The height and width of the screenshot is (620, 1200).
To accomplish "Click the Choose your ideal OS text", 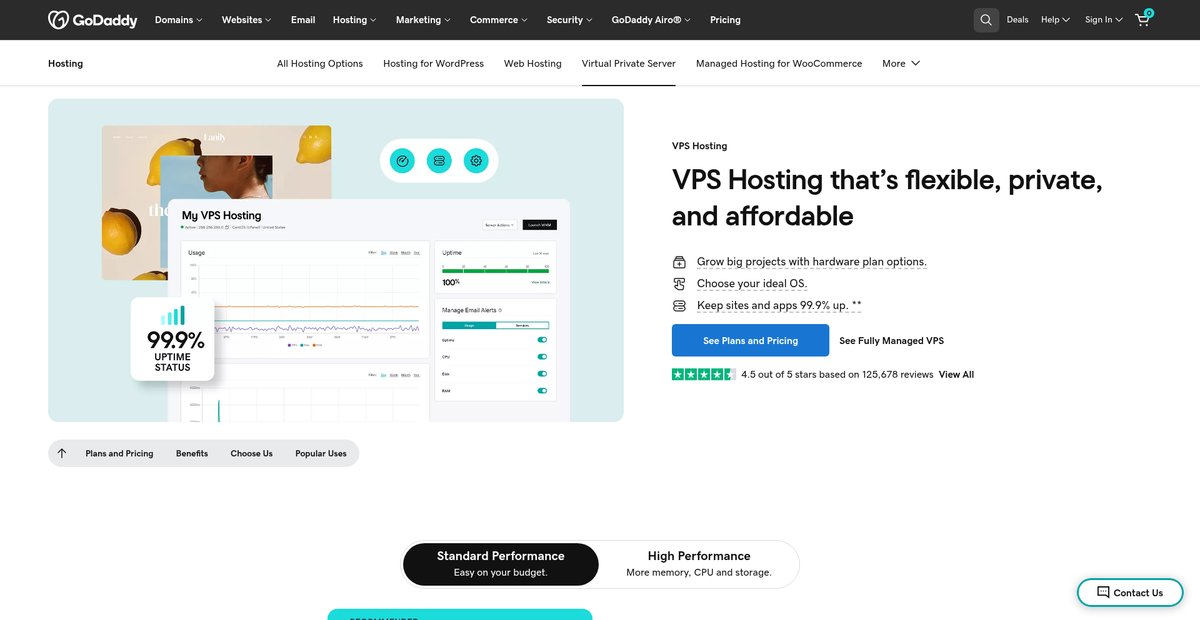I will point(752,284).
